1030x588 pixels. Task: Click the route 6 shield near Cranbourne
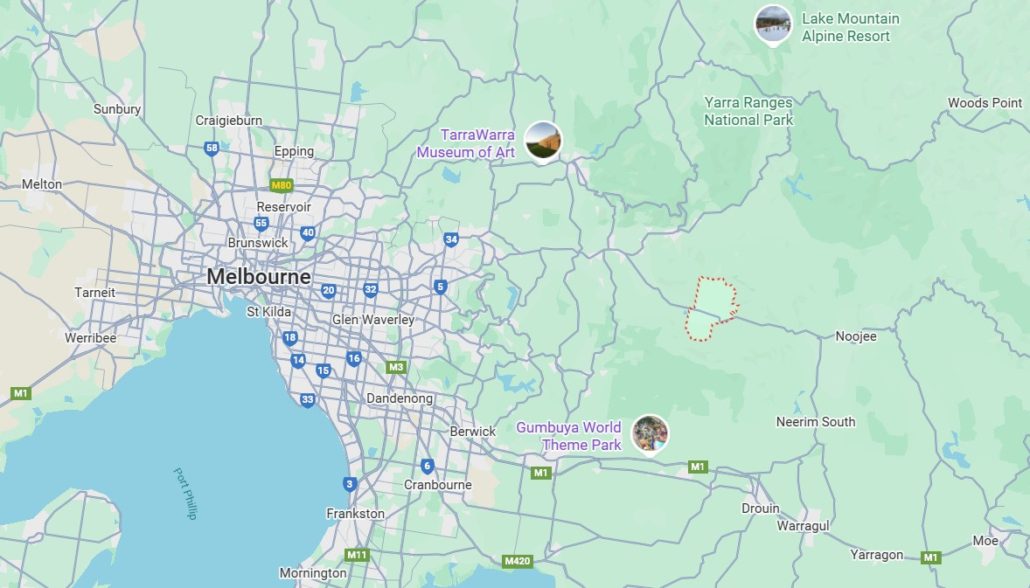point(428,466)
